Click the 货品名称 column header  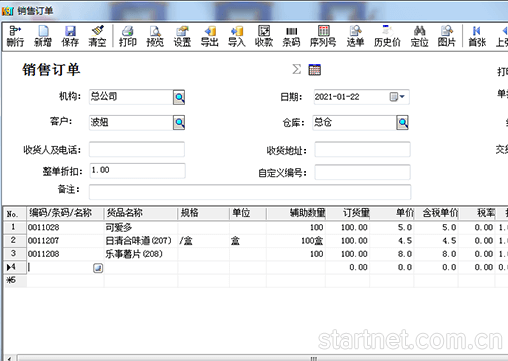tap(141, 213)
